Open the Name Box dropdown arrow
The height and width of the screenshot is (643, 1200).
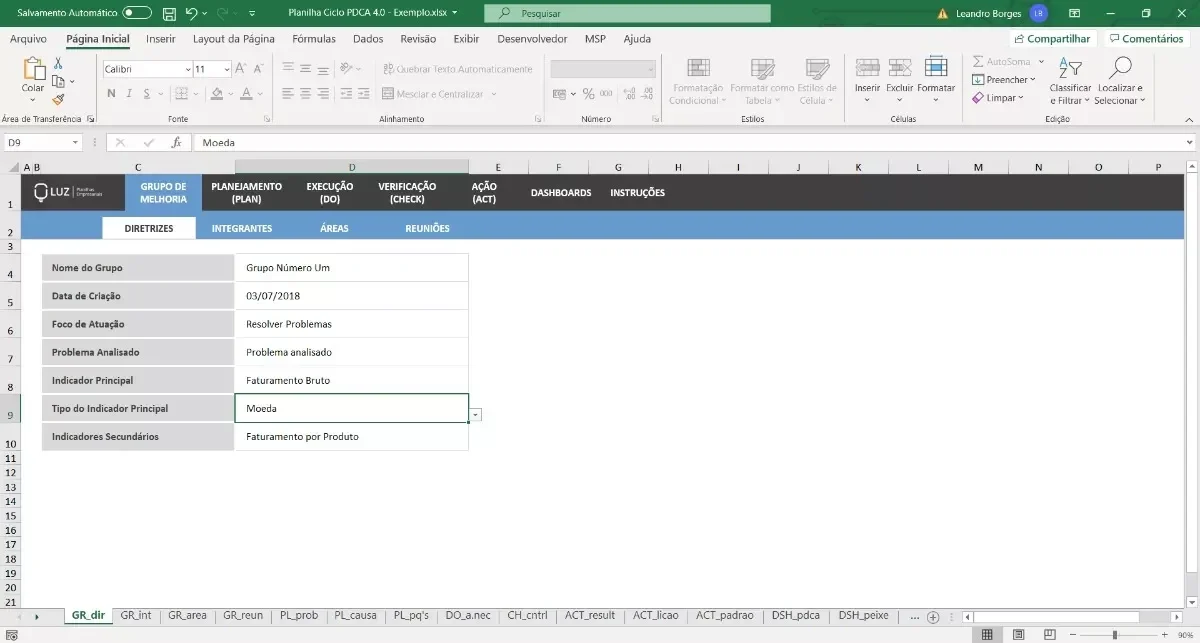coord(75,143)
